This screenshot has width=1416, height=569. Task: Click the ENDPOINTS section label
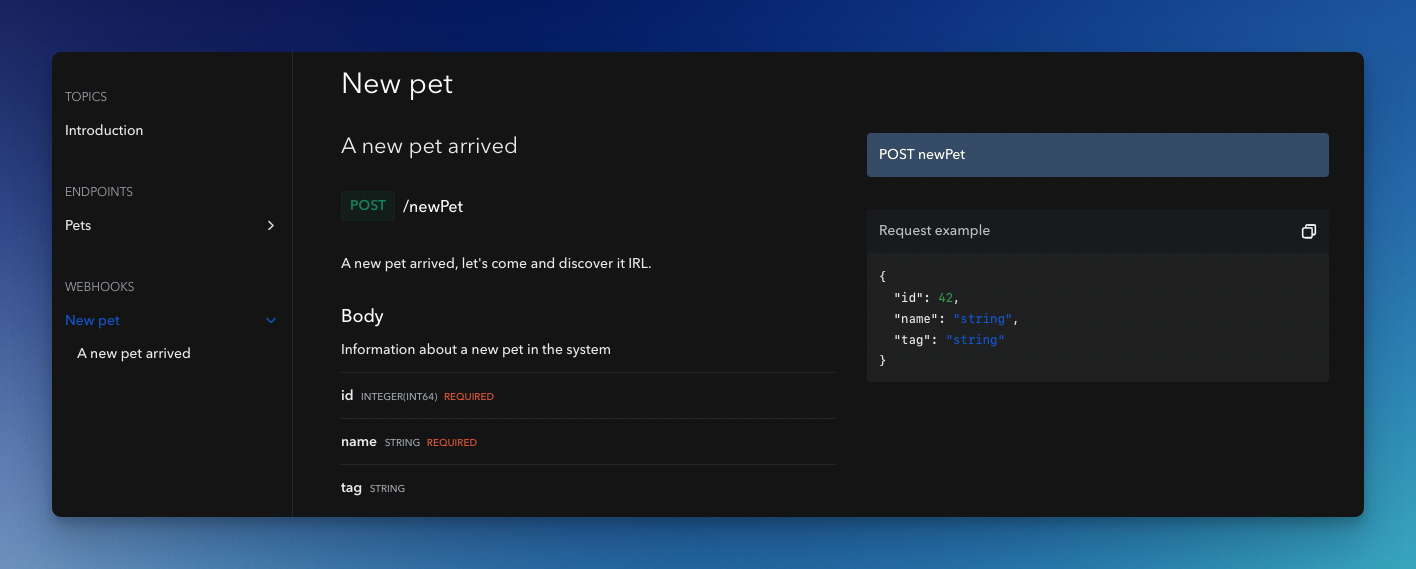tap(99, 192)
